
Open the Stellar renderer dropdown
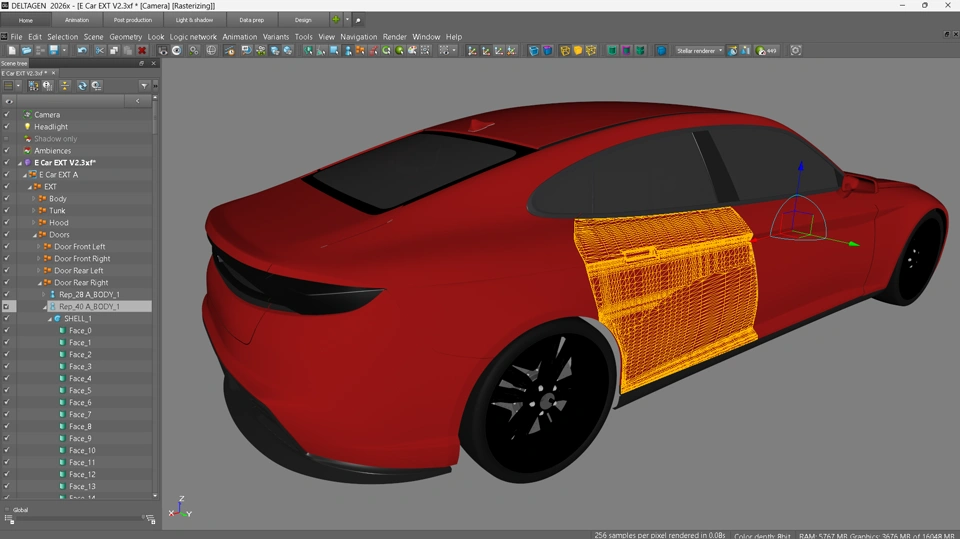click(699, 51)
